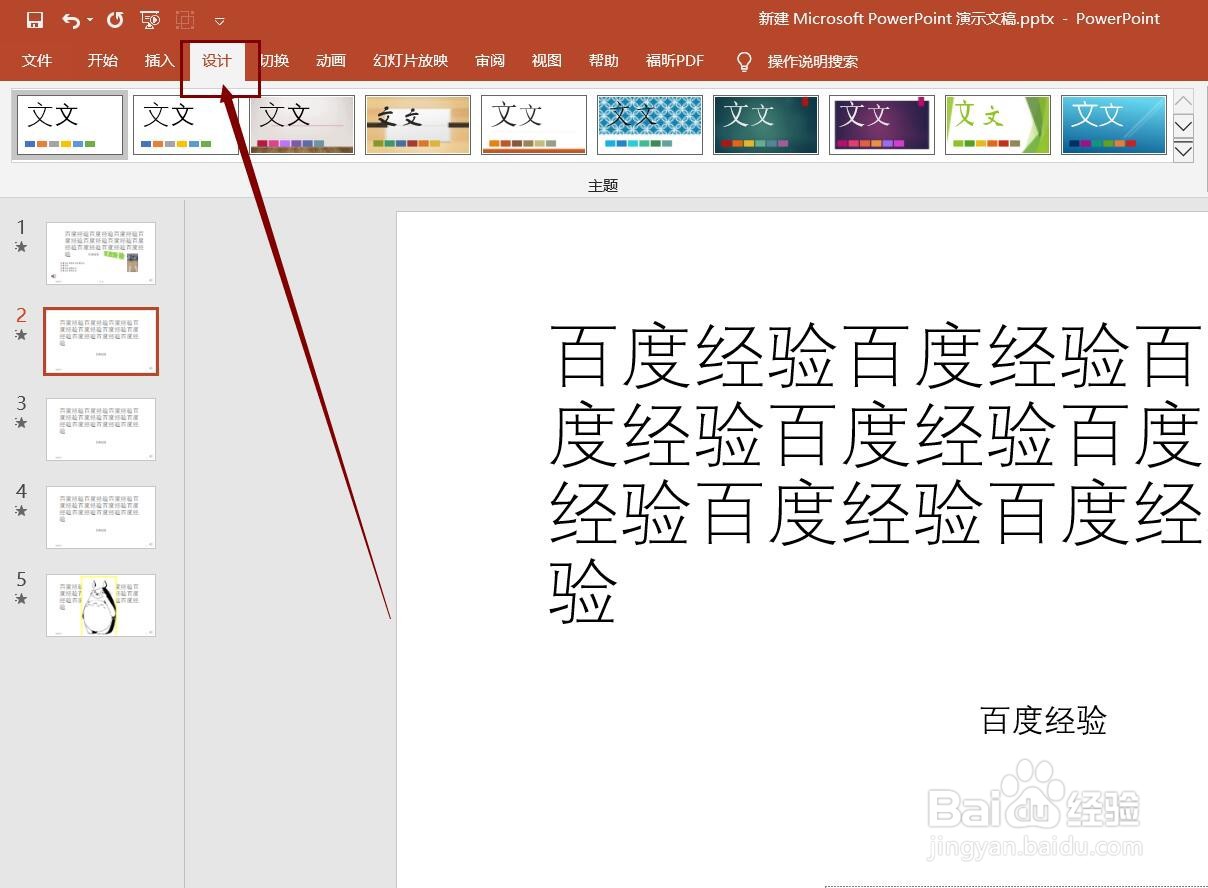
Task: Apply the purple 文文 theme
Action: point(882,124)
